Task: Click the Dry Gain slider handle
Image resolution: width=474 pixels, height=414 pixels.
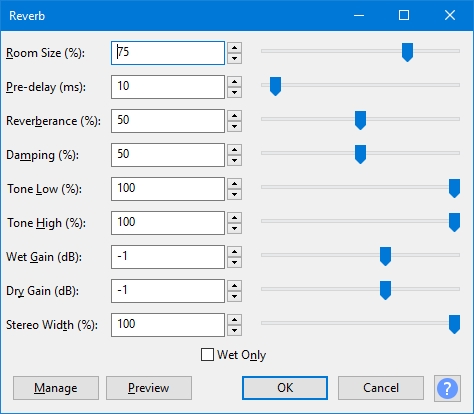Action: click(x=385, y=290)
